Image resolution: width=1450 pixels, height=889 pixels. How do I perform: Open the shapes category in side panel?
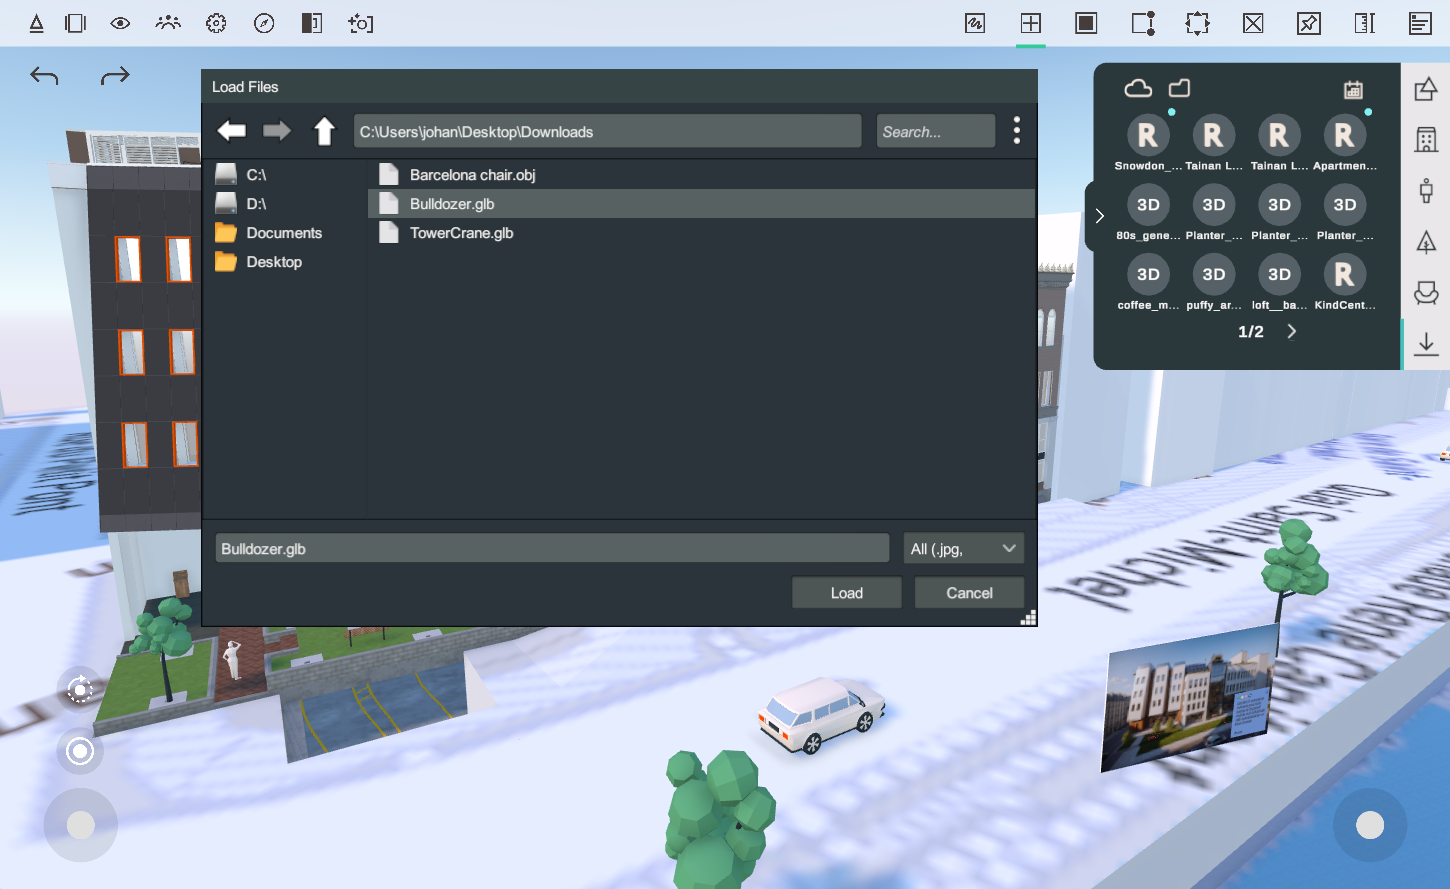click(x=1426, y=90)
